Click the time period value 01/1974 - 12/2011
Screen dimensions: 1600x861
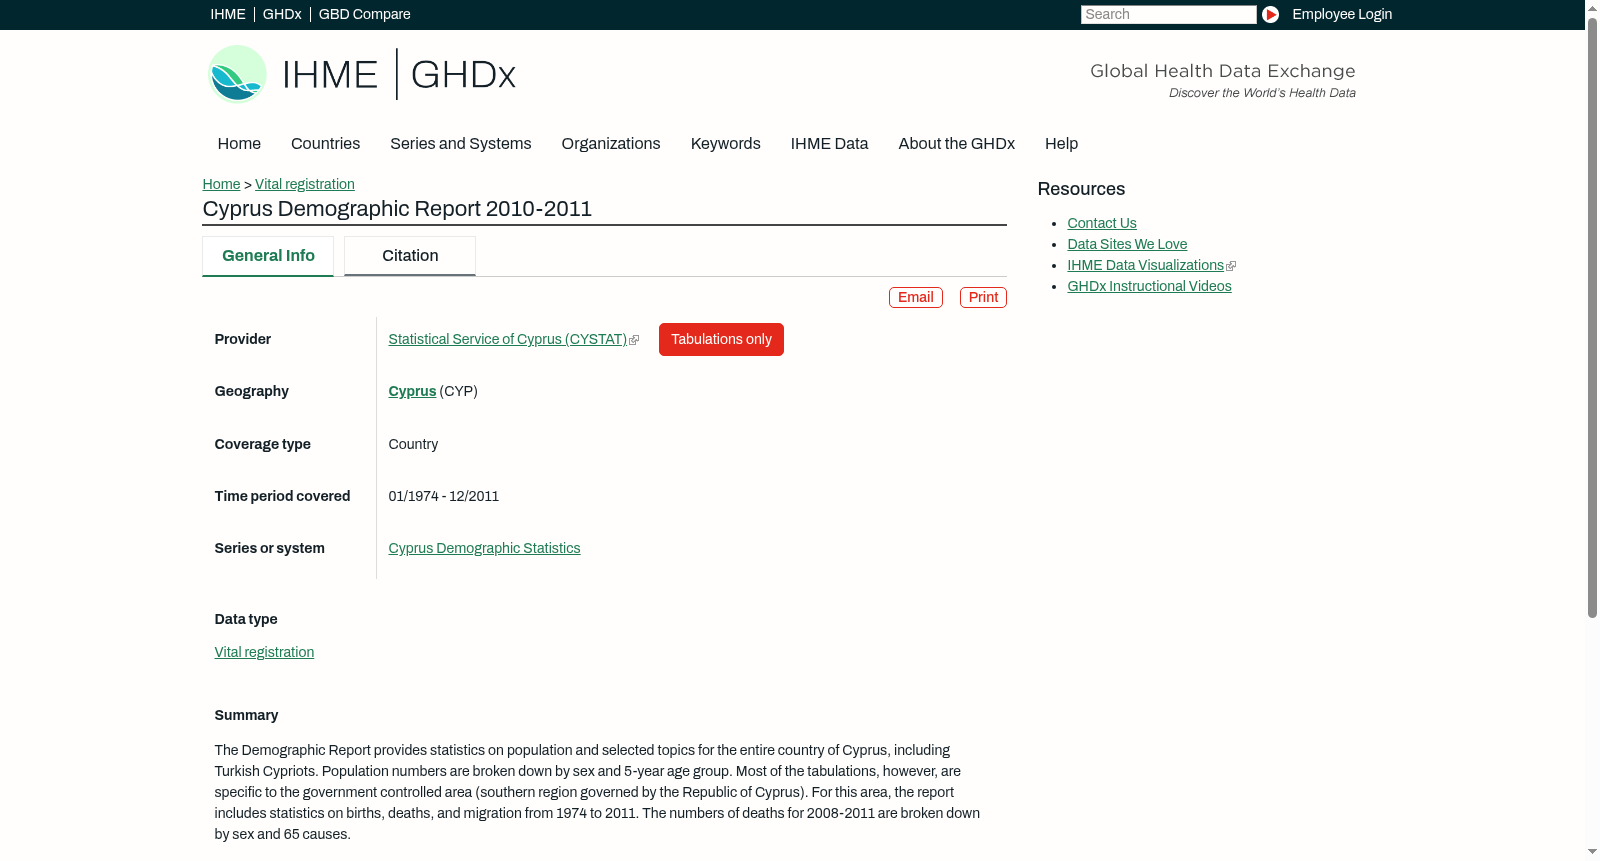coord(443,497)
